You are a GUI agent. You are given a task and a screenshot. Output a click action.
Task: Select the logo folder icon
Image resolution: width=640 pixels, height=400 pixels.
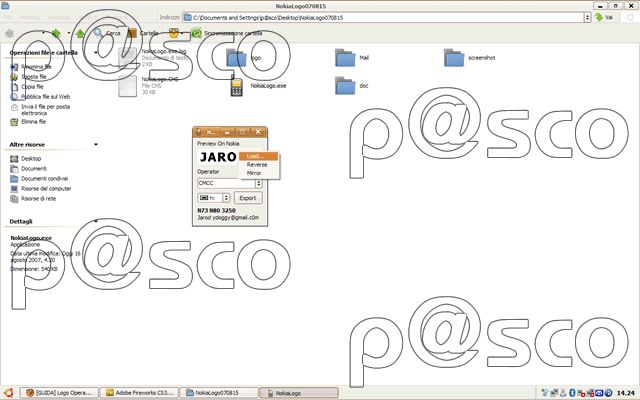click(236, 58)
